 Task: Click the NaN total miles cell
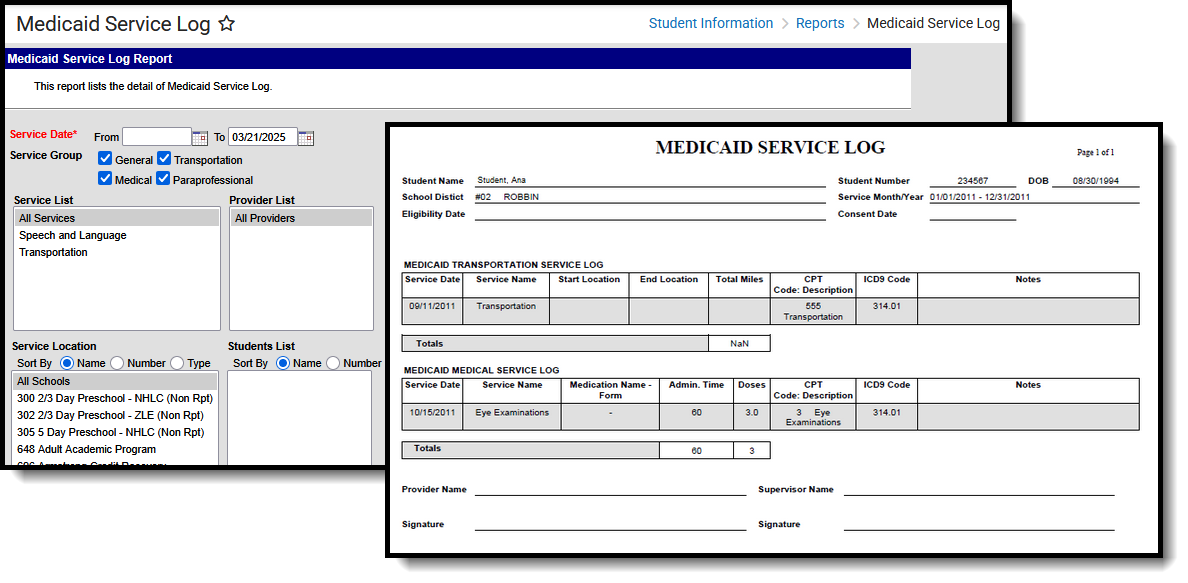(x=739, y=343)
